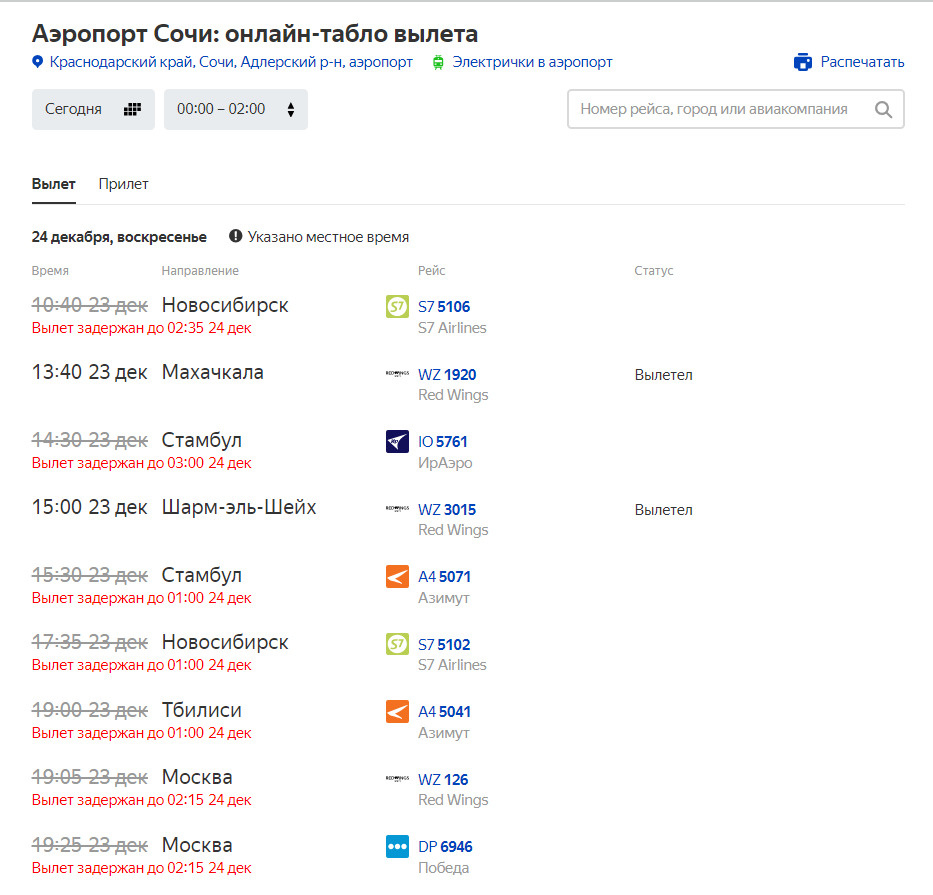Open the Краснодарский край airport address link

(x=231, y=62)
